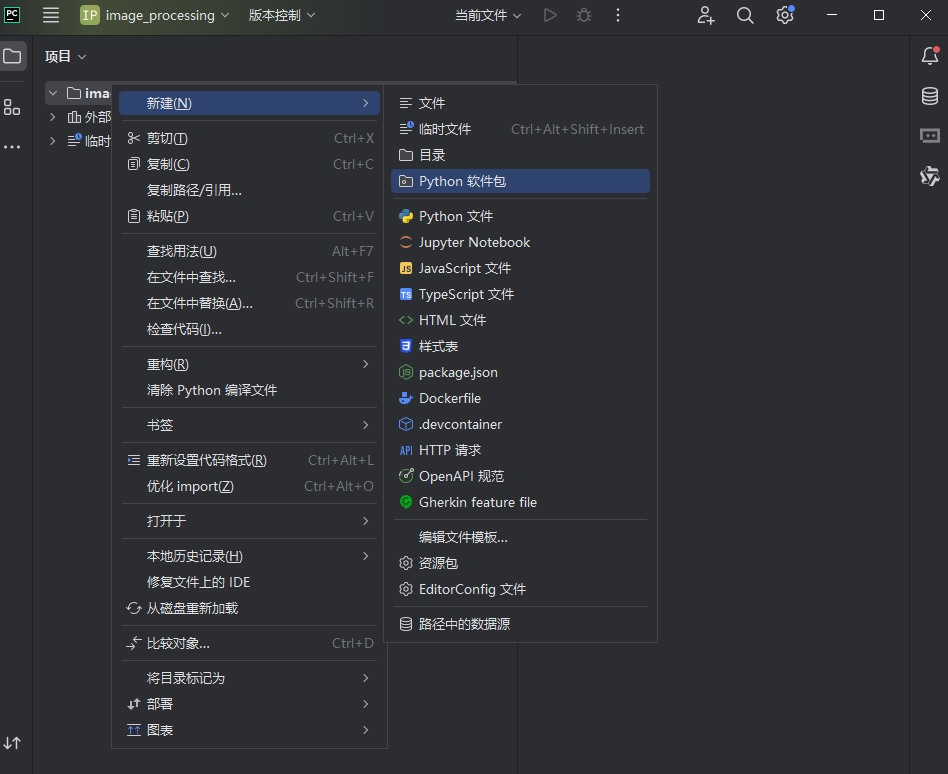This screenshot has width=948, height=774.
Task: Create new OpenAPI 规范 file
Action: (x=521, y=476)
